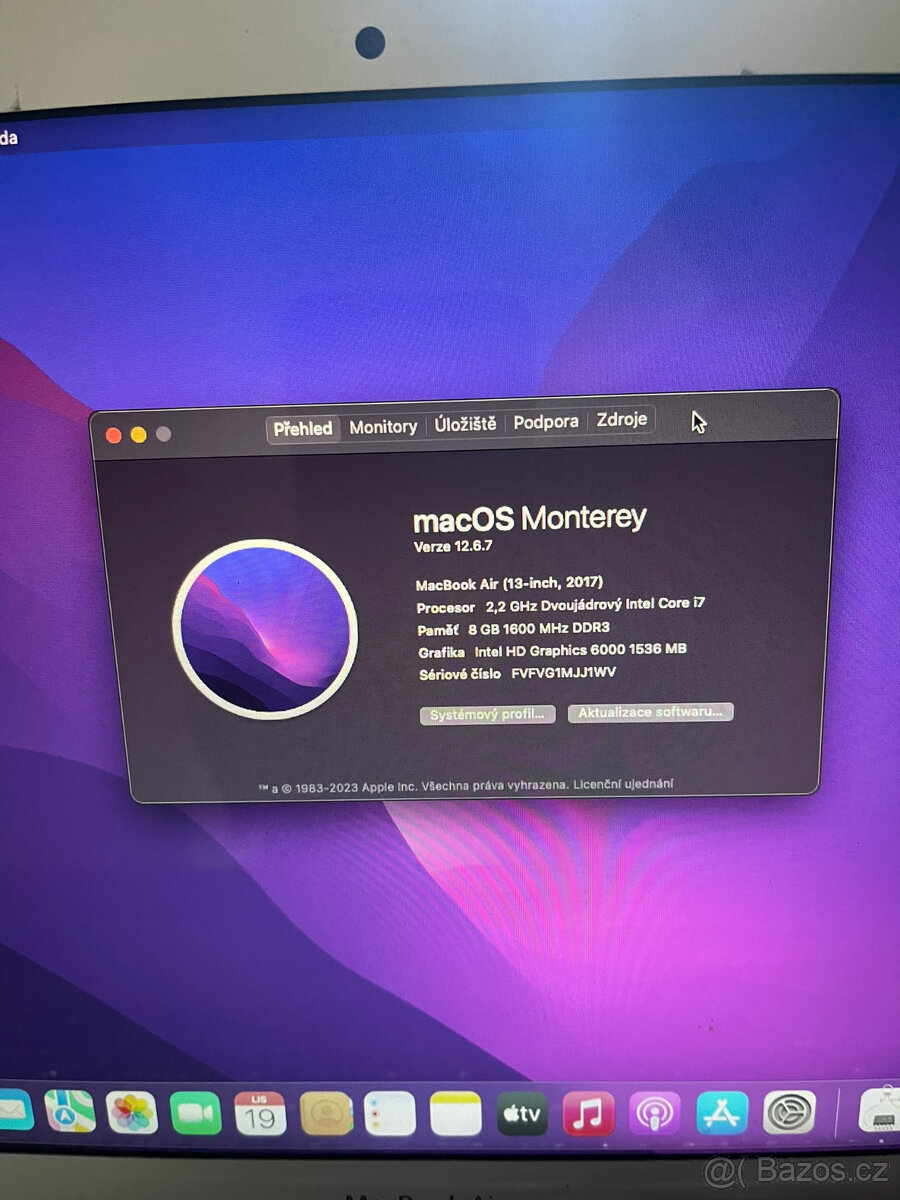Image resolution: width=900 pixels, height=1200 pixels.
Task: Open System Preferences in dock
Action: coord(789,1111)
